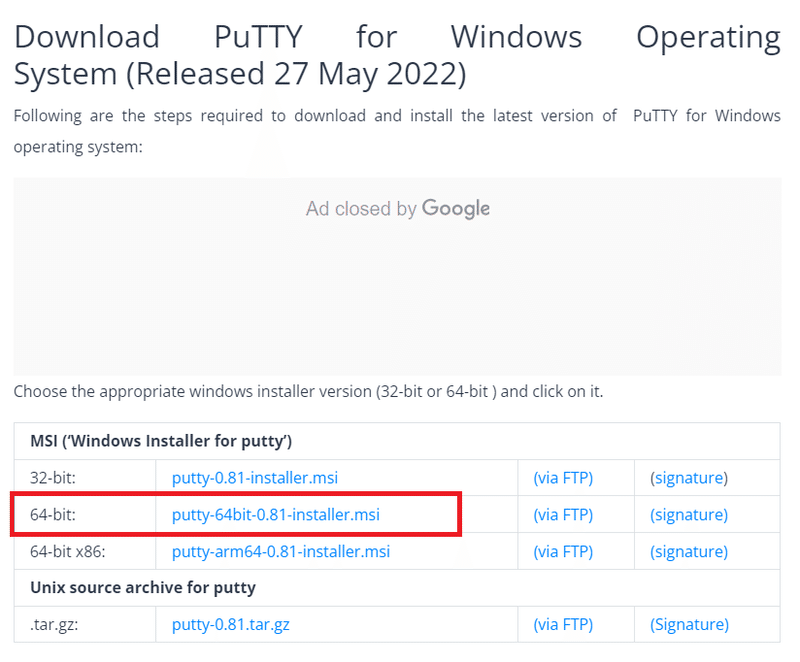Open the via FTP link in the 32-bit row

(x=563, y=478)
